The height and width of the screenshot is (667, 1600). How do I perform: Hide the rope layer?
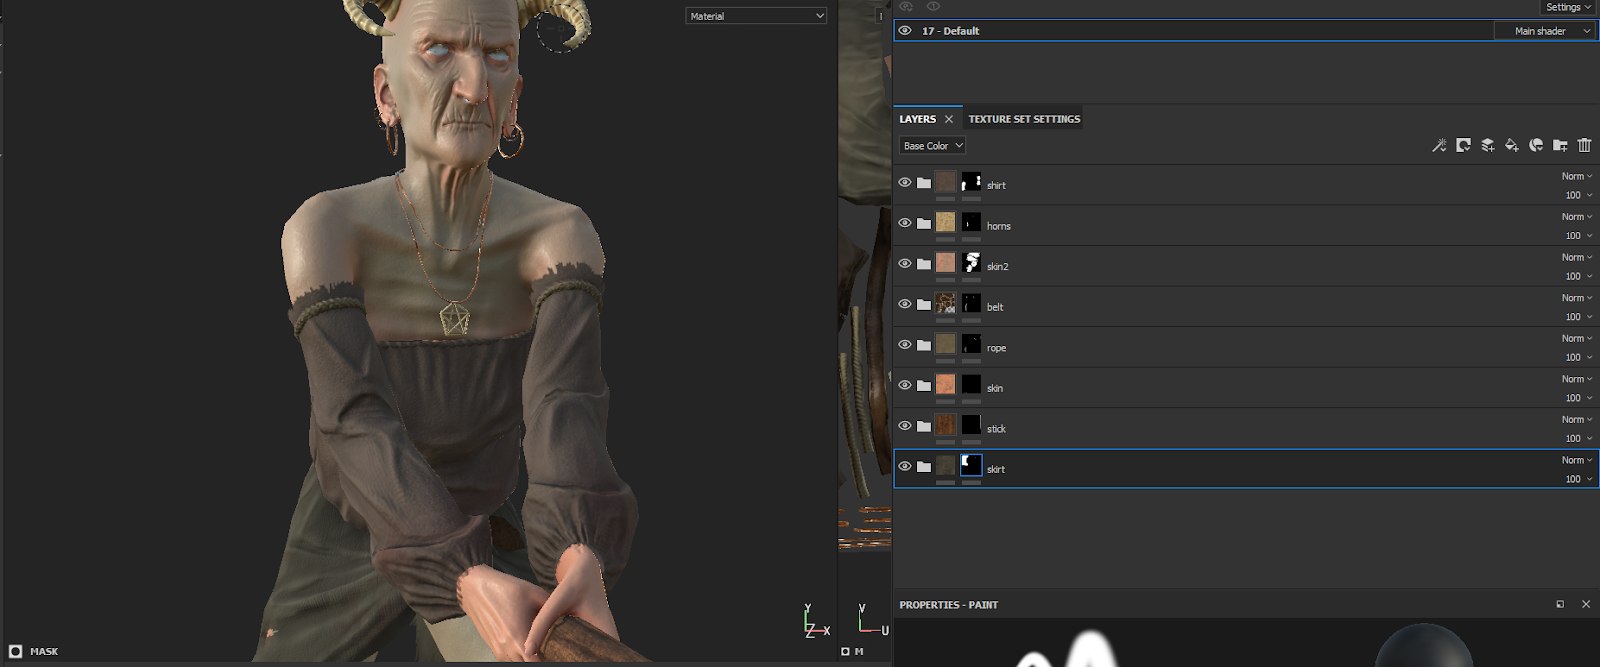[905, 345]
